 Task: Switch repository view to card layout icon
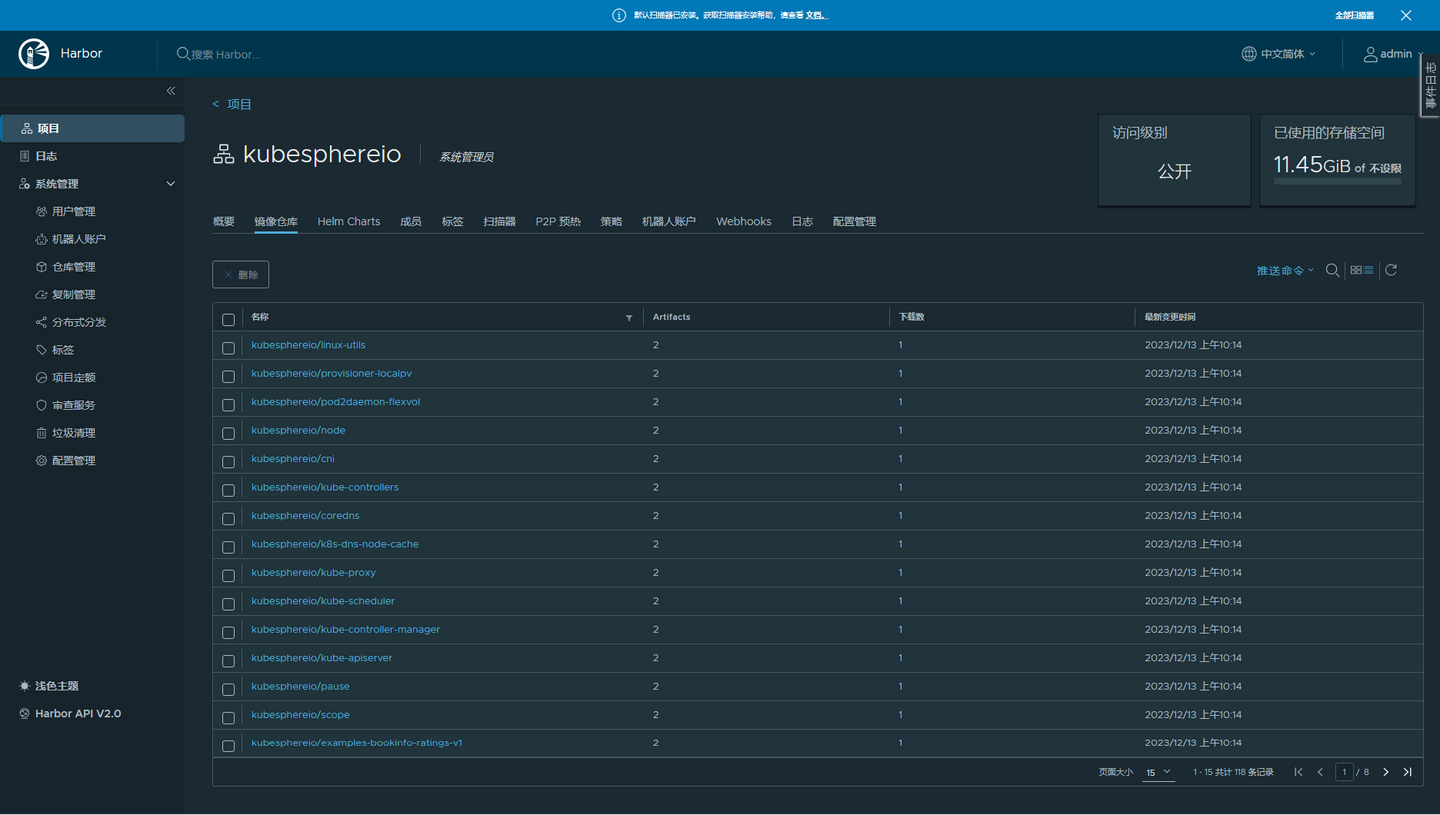coord(1356,270)
